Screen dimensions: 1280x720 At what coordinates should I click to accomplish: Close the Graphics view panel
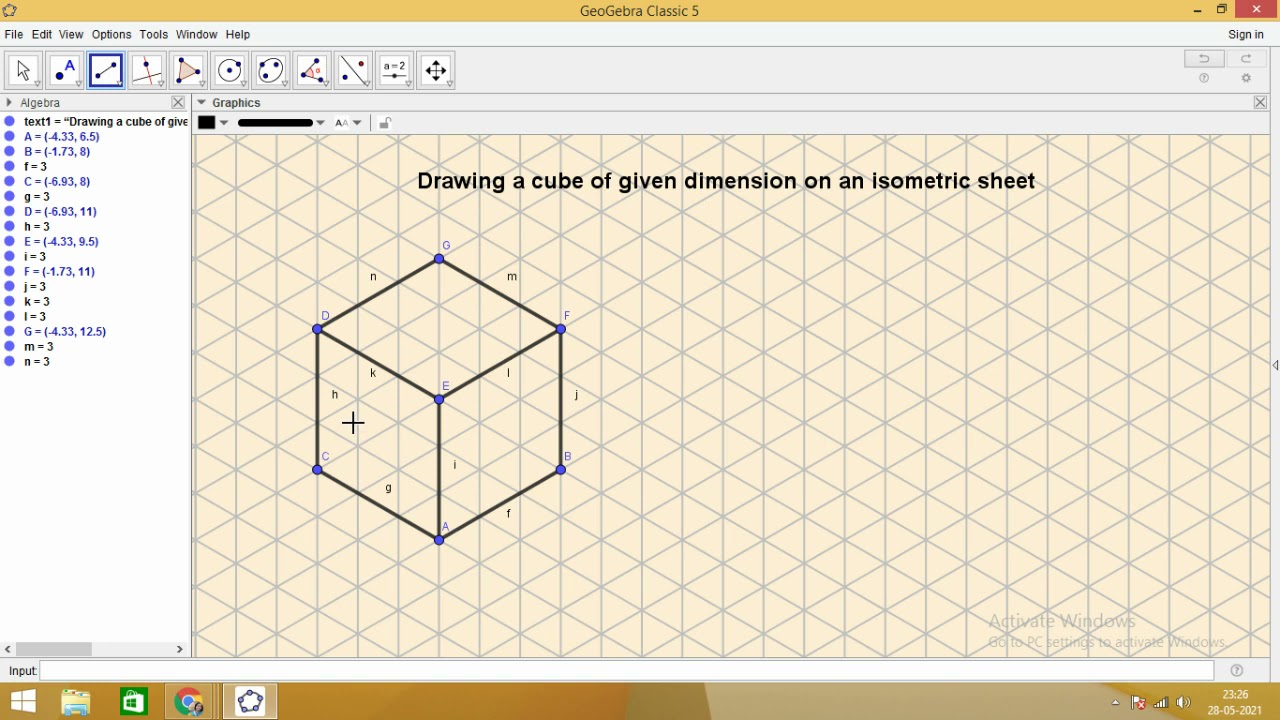[1260, 102]
